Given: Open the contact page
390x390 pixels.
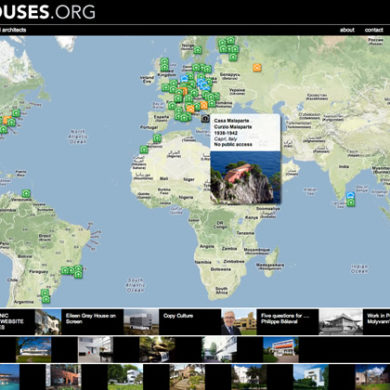Looking at the screenshot, I should pos(374,30).
